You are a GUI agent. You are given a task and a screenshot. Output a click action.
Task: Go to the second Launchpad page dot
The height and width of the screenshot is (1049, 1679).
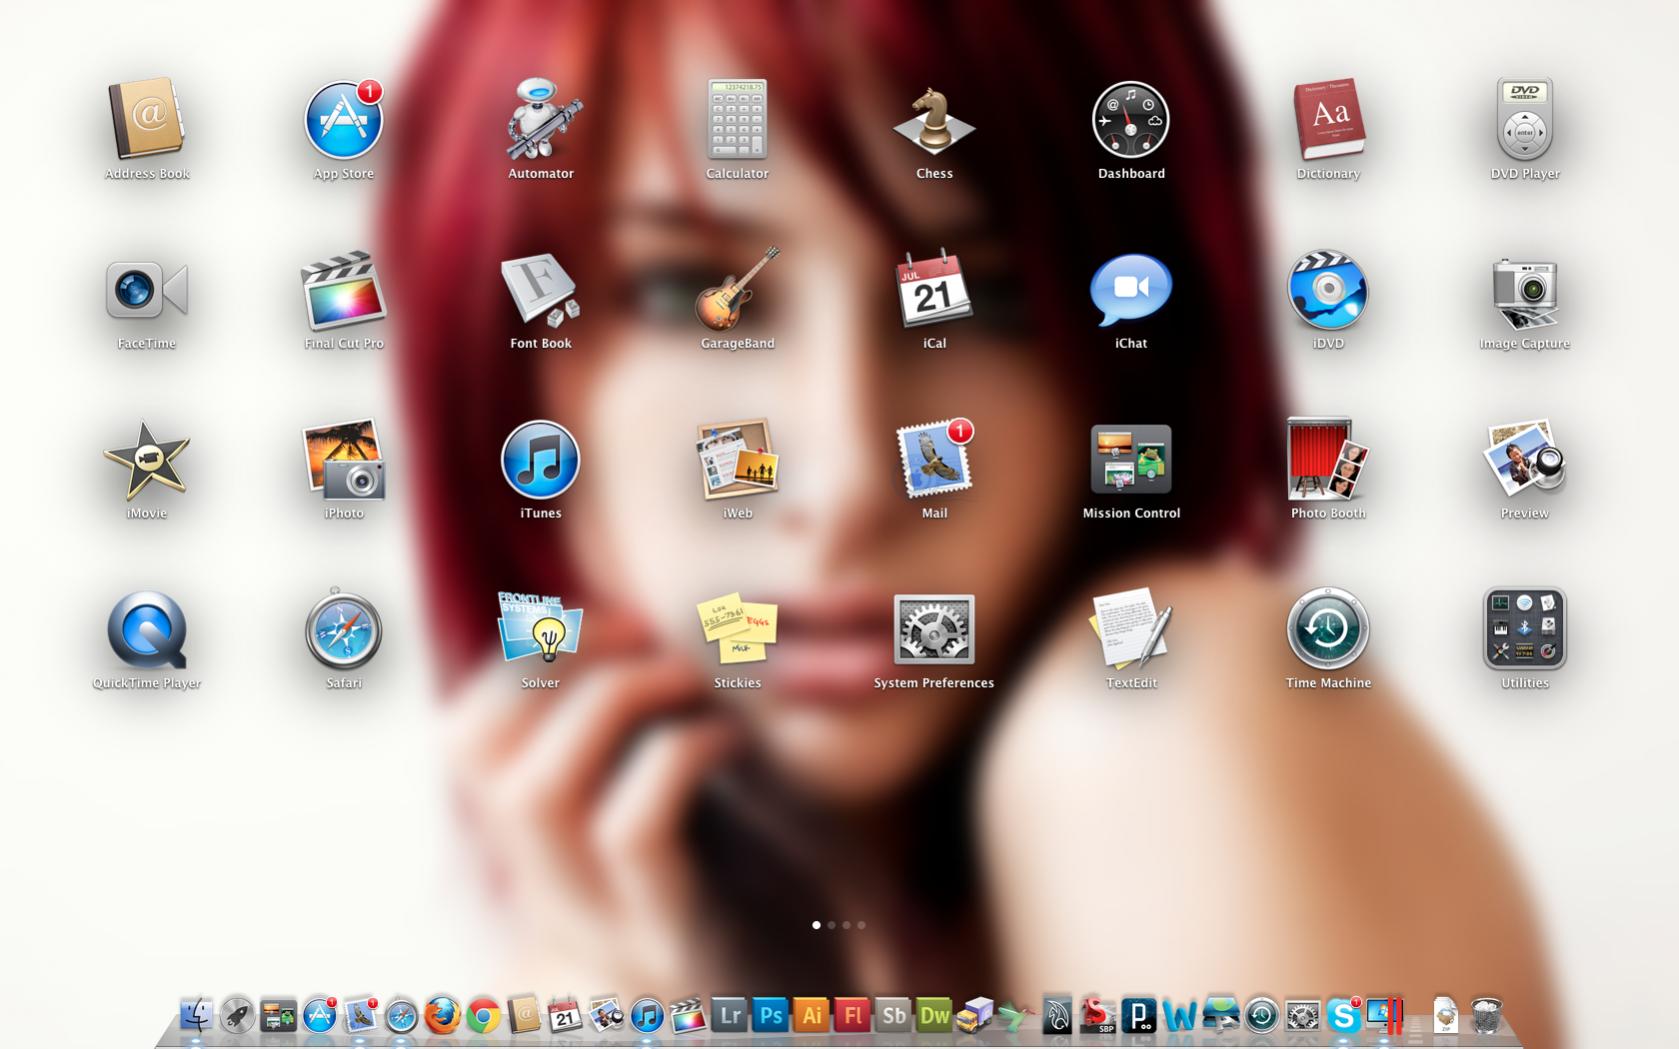tap(831, 925)
